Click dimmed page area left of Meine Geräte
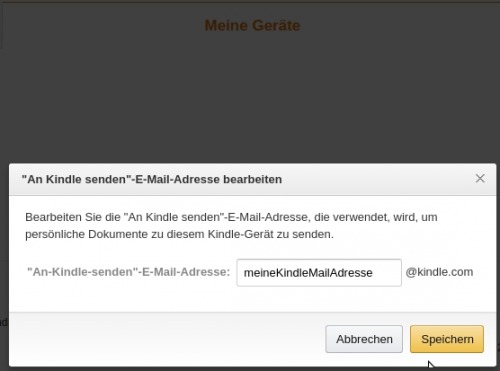 (x=100, y=25)
